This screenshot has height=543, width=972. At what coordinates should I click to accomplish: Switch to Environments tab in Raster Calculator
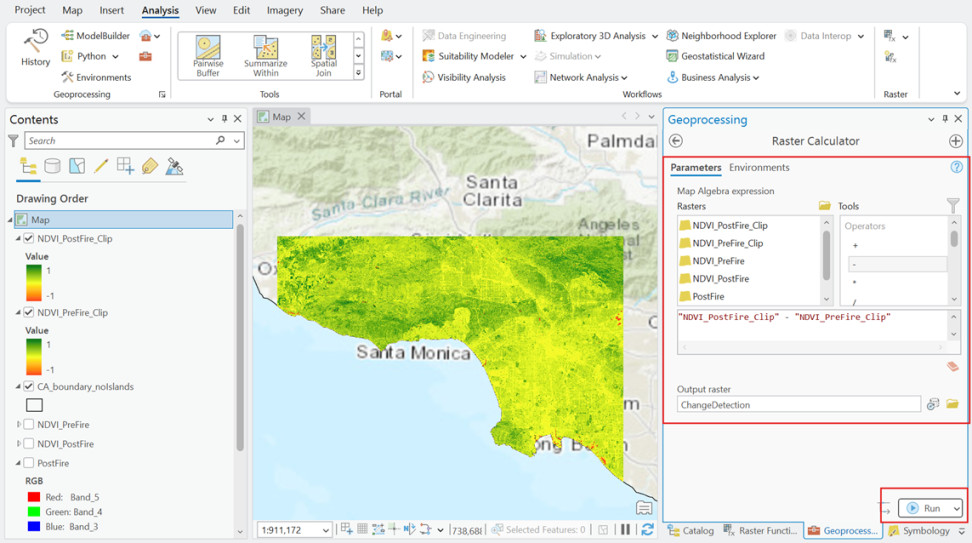tap(759, 167)
